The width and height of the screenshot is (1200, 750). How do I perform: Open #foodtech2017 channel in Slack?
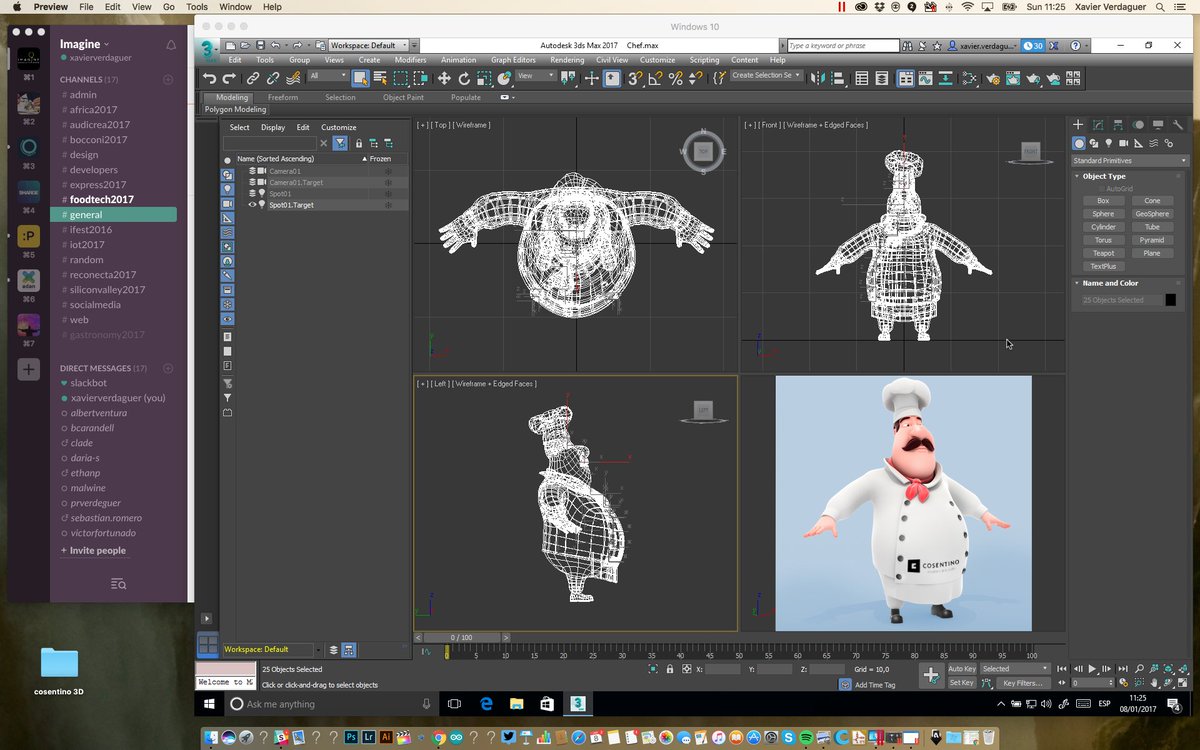click(x=102, y=199)
